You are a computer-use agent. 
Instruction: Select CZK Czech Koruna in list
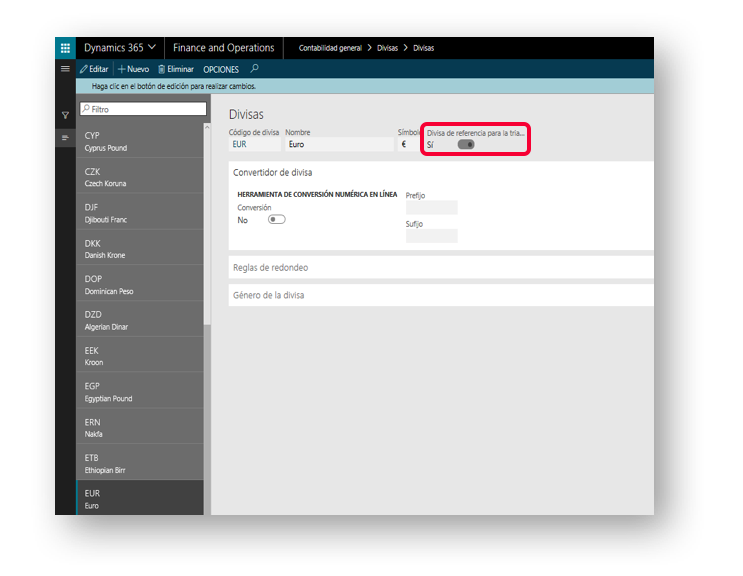point(140,177)
